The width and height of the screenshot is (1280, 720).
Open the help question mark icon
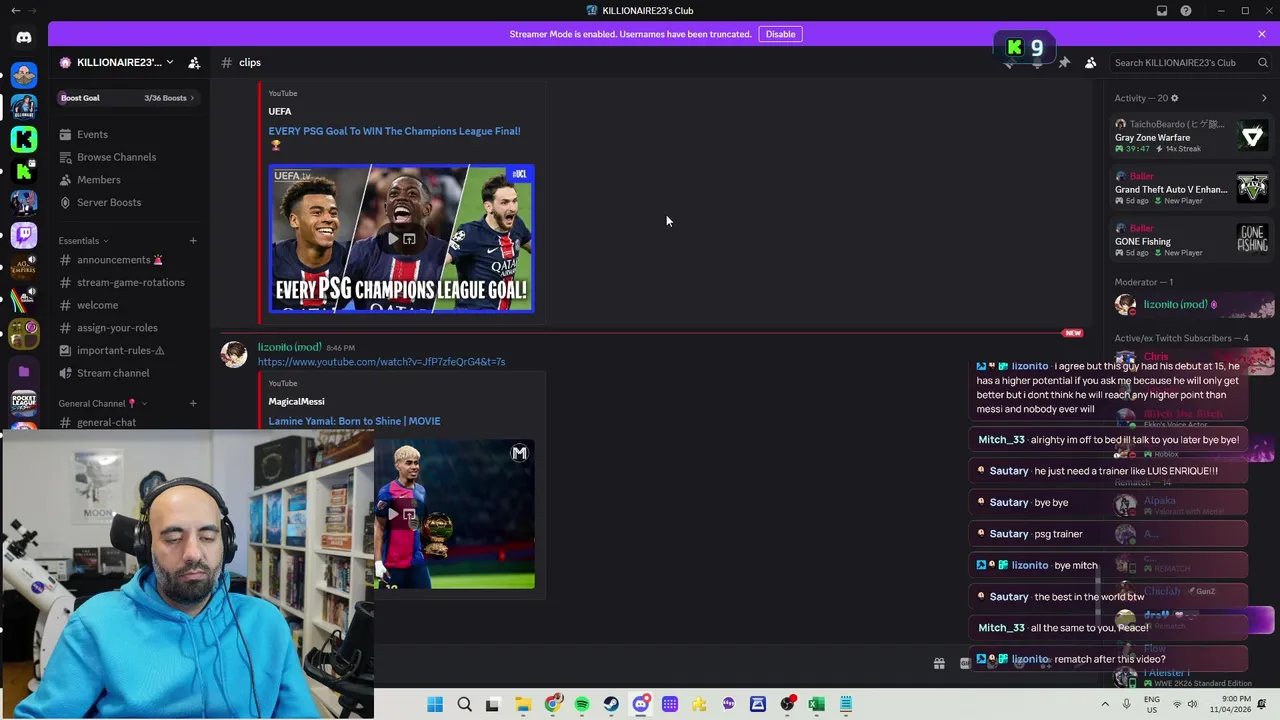click(x=1186, y=11)
